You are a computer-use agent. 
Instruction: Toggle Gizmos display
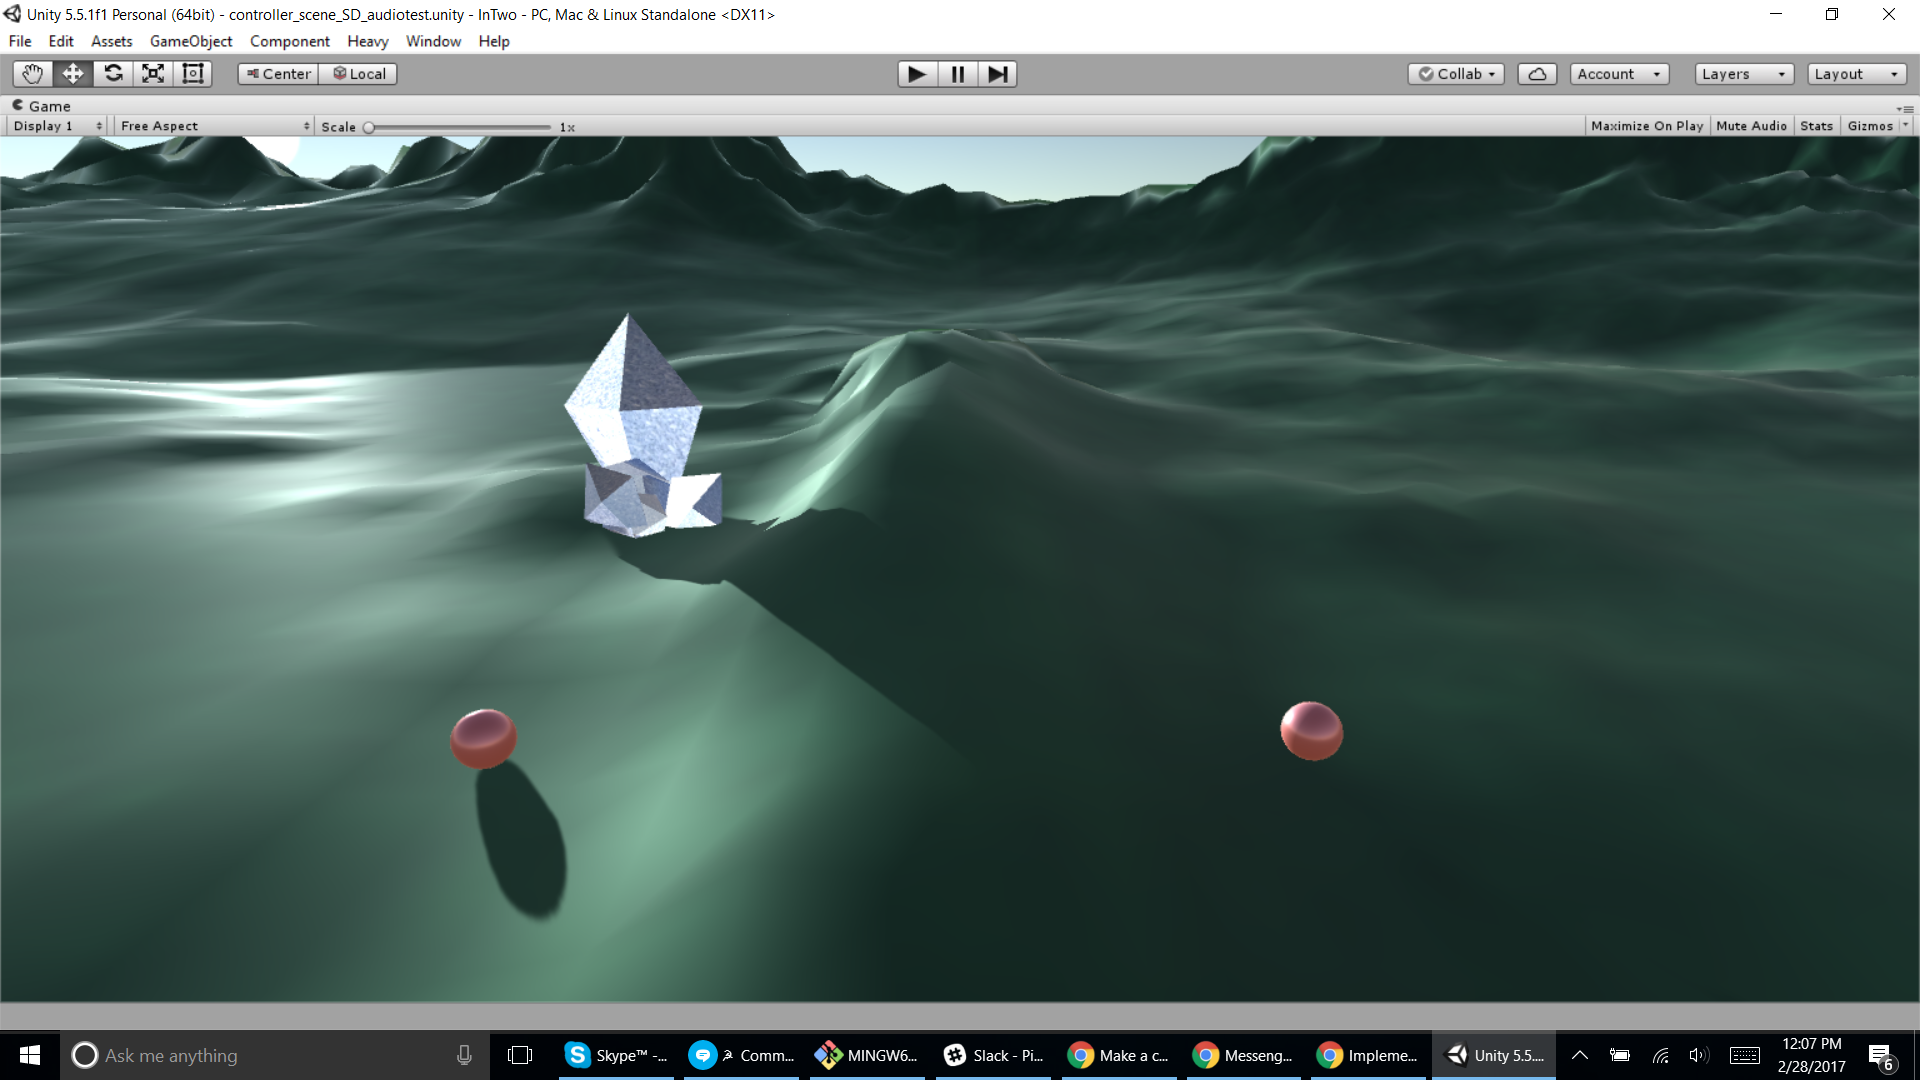click(x=1869, y=126)
